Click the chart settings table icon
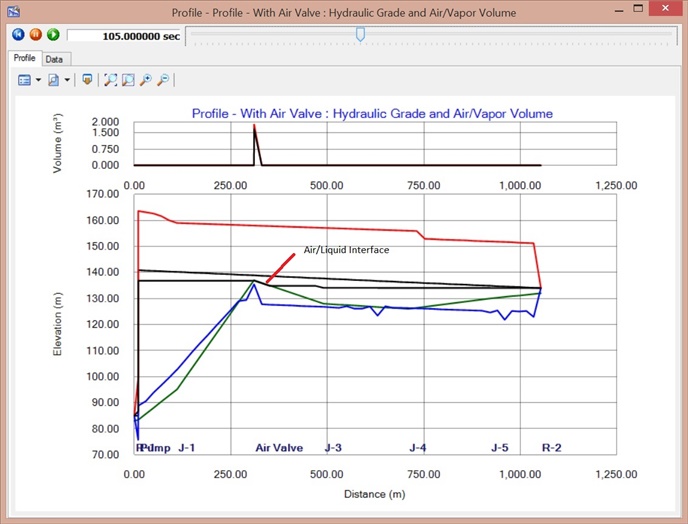The height and width of the screenshot is (524, 688). click(24, 80)
